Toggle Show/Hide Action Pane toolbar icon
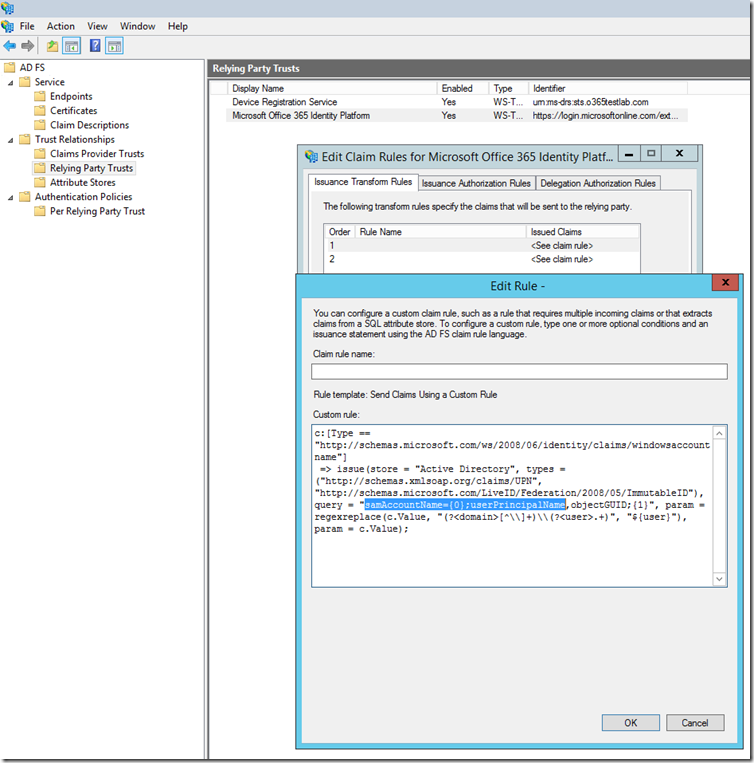This screenshot has width=754, height=763. 114,46
